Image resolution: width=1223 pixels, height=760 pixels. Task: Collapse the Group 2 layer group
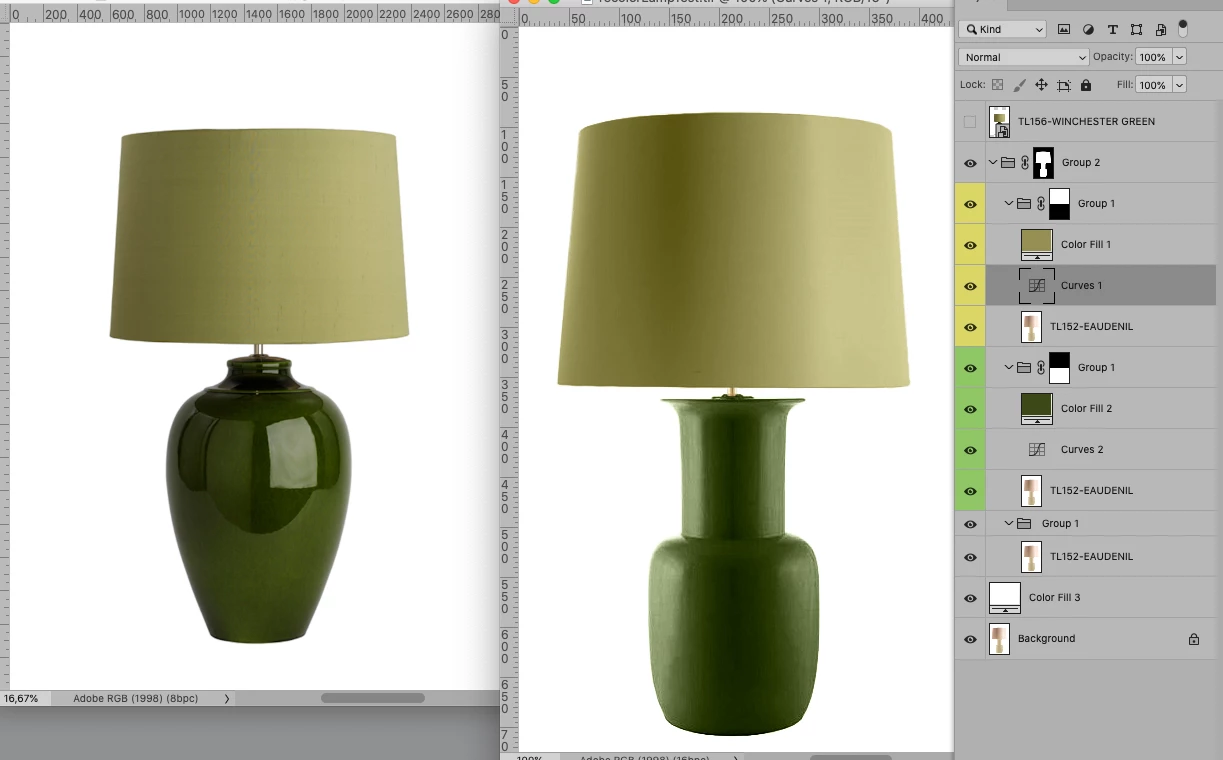[x=993, y=162]
